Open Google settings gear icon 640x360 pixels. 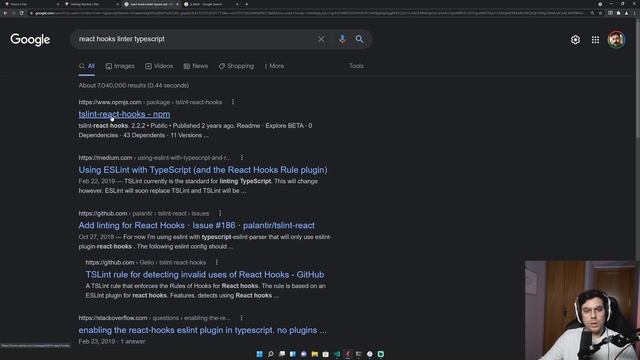(x=575, y=40)
